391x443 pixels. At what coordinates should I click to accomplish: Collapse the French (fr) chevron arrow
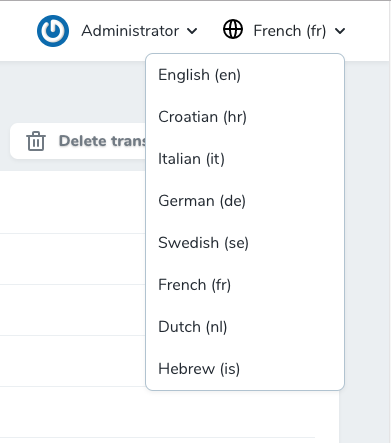(340, 31)
